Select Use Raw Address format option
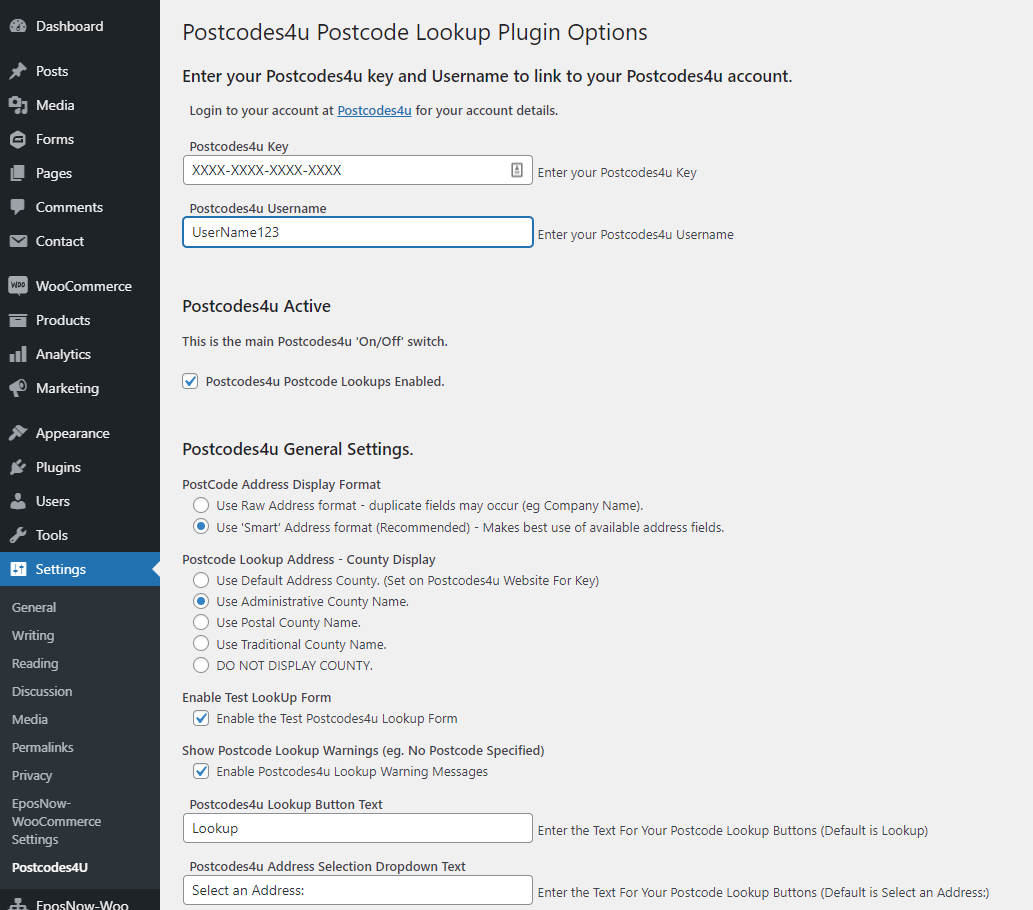 tap(201, 505)
